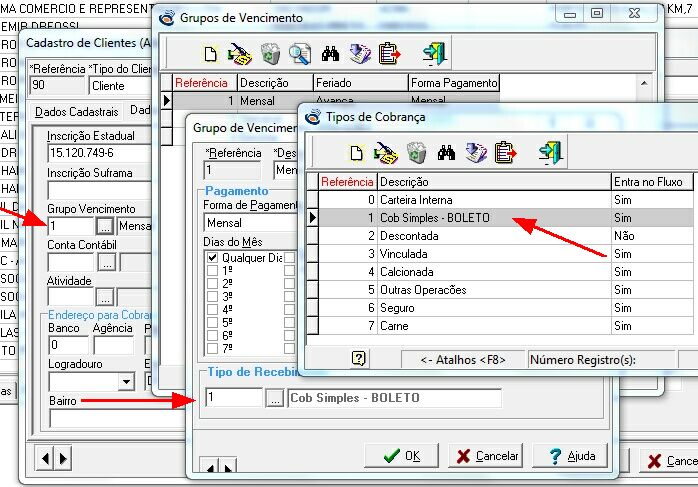The image size is (698, 487).
Task: Click exit door icon in Grupos de Vencimento toolbar
Action: pyautogui.click(x=434, y=53)
